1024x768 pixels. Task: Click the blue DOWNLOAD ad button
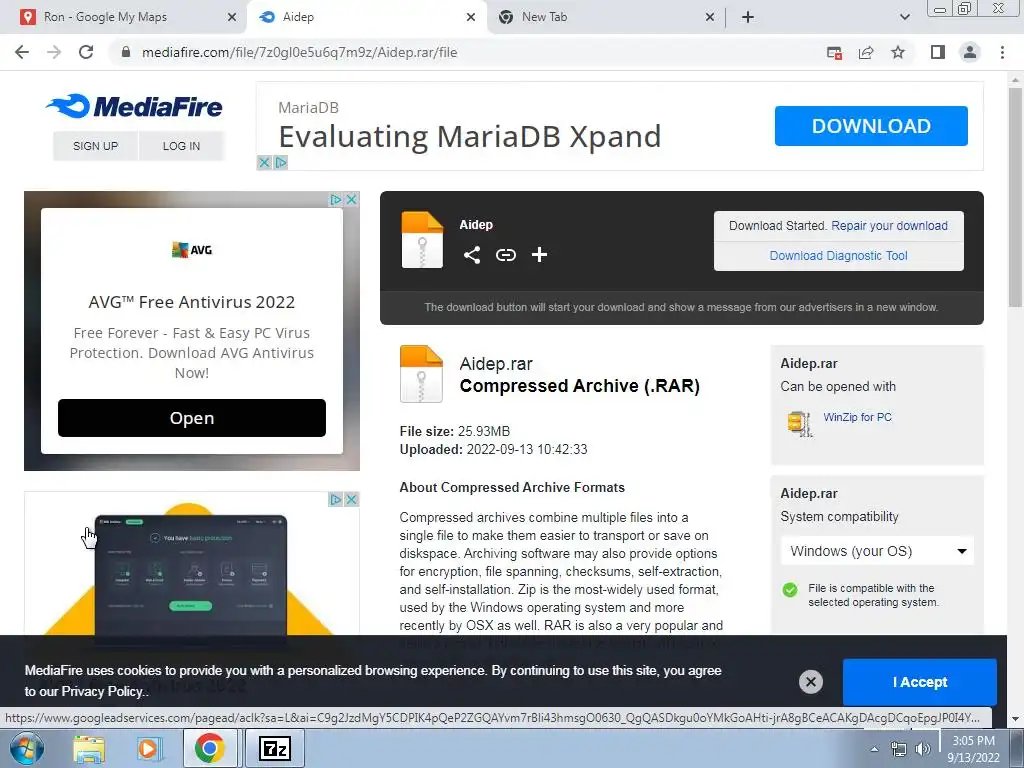point(871,126)
